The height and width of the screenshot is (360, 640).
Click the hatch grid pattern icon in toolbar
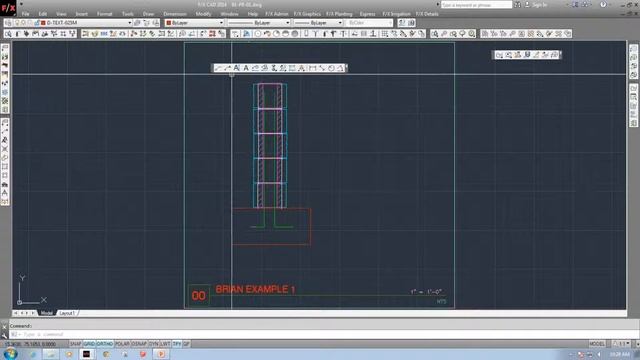tap(384, 34)
